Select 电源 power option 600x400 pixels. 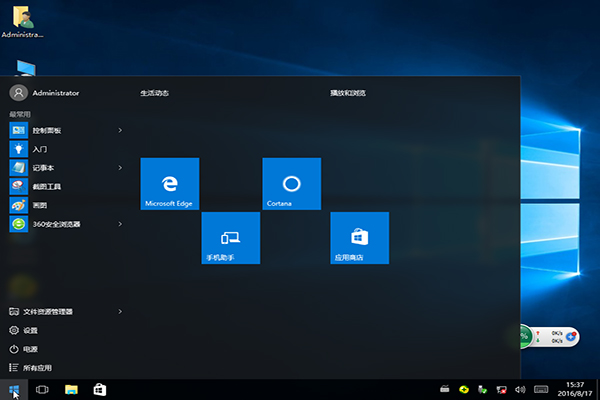tap(30, 349)
